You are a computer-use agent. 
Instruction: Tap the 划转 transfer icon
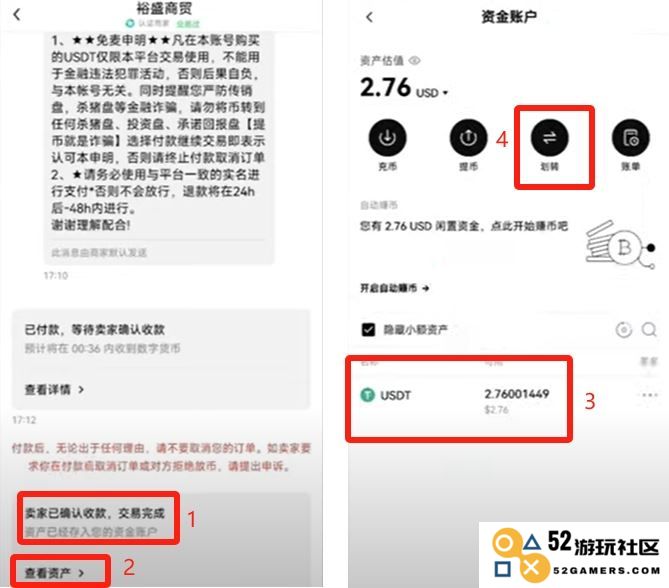point(550,138)
